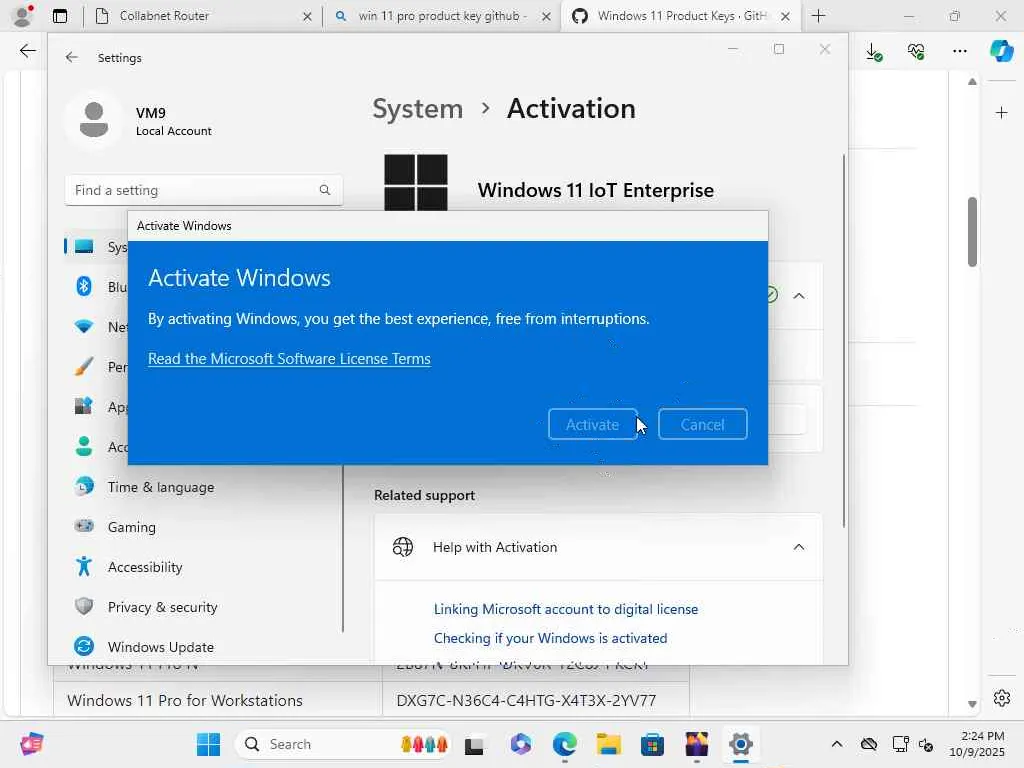This screenshot has height=768, width=1024.
Task: Open the Windows Start menu
Action: tap(208, 744)
